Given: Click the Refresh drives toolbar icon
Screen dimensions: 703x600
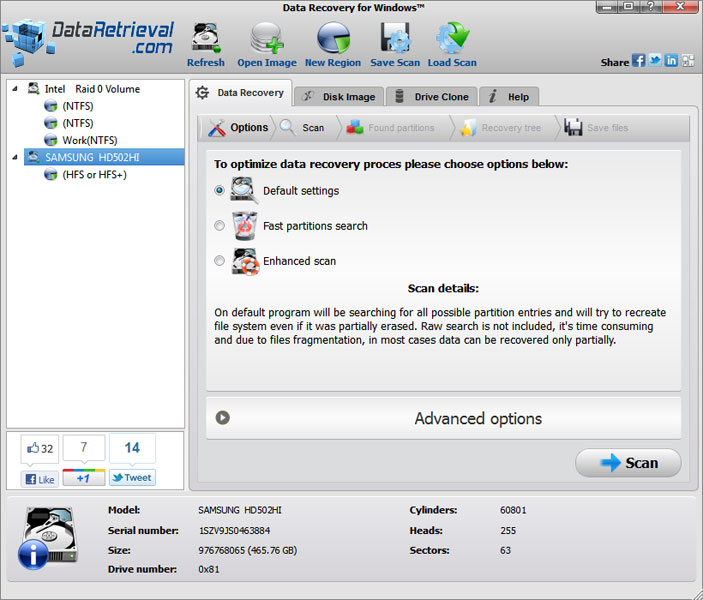Looking at the screenshot, I should tap(206, 38).
